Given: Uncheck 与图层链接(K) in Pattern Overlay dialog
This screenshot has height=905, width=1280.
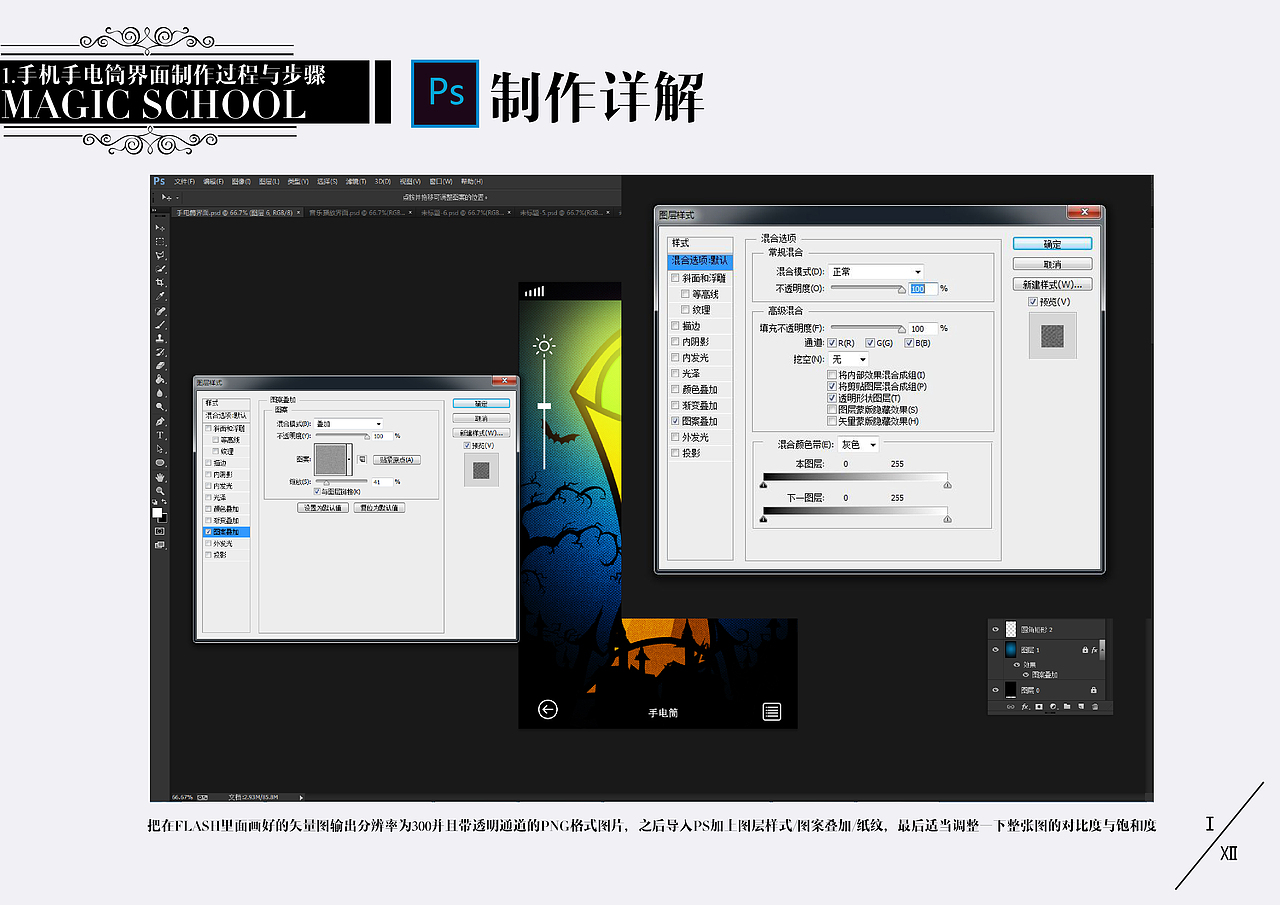Looking at the screenshot, I should point(317,492).
